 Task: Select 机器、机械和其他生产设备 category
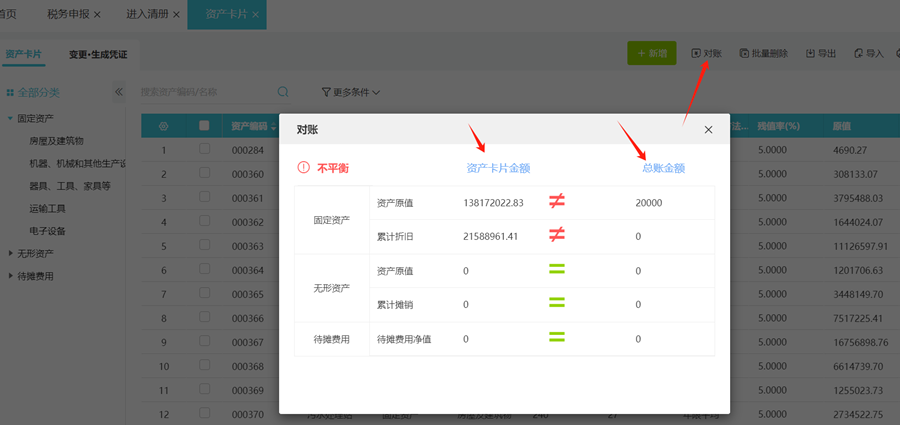tap(77, 164)
